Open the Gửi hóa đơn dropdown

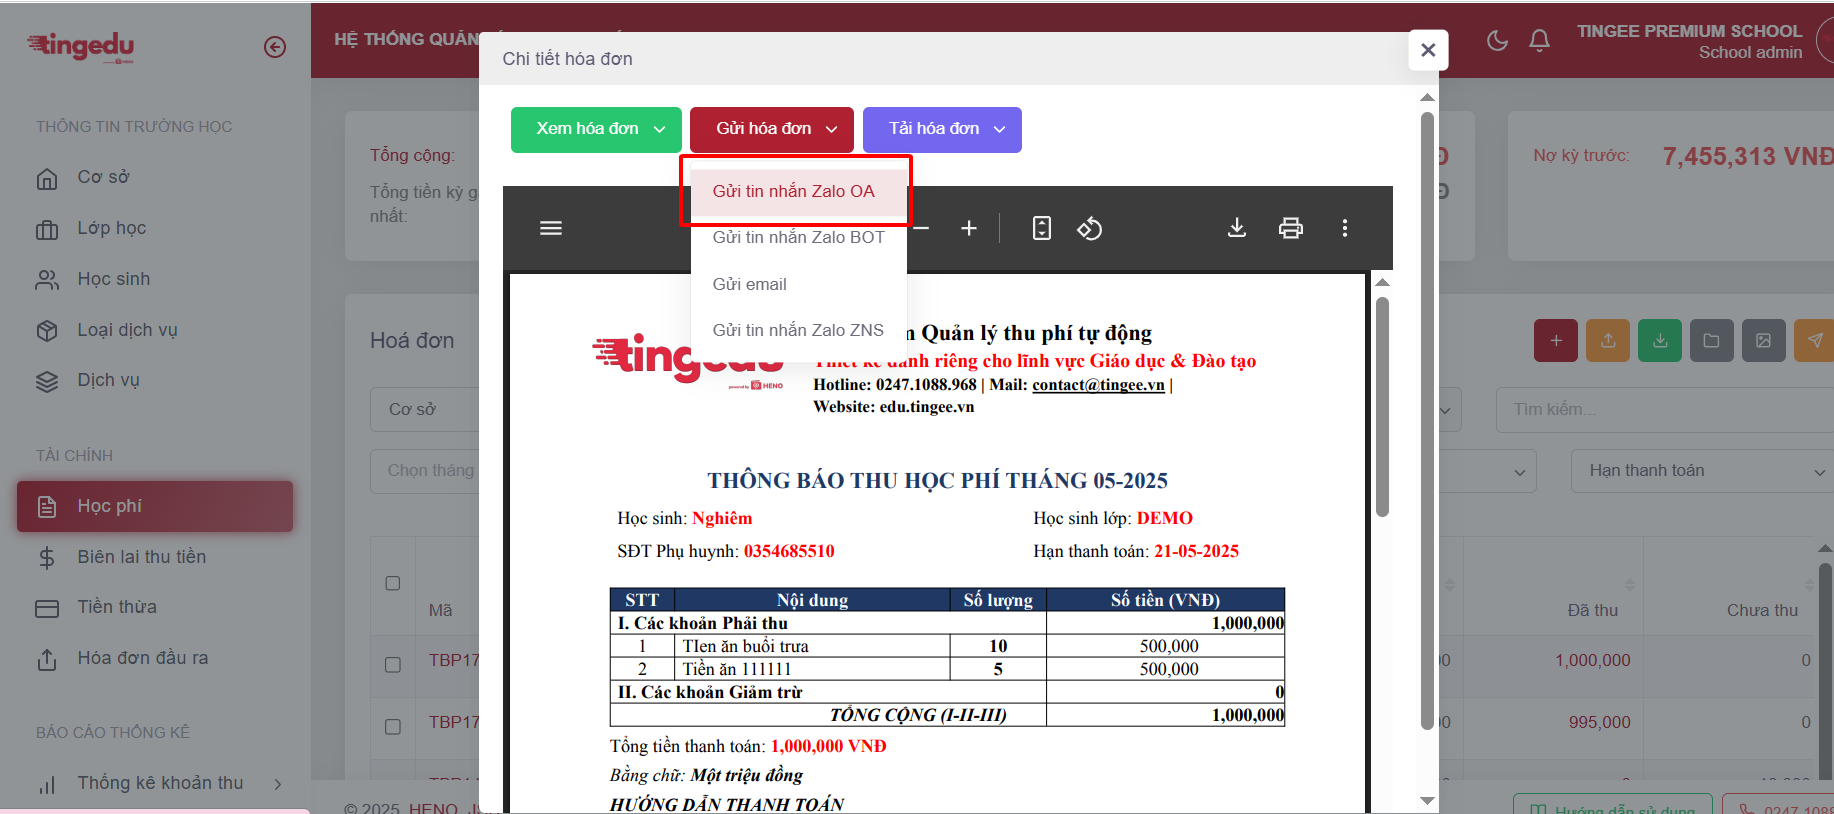pos(772,129)
